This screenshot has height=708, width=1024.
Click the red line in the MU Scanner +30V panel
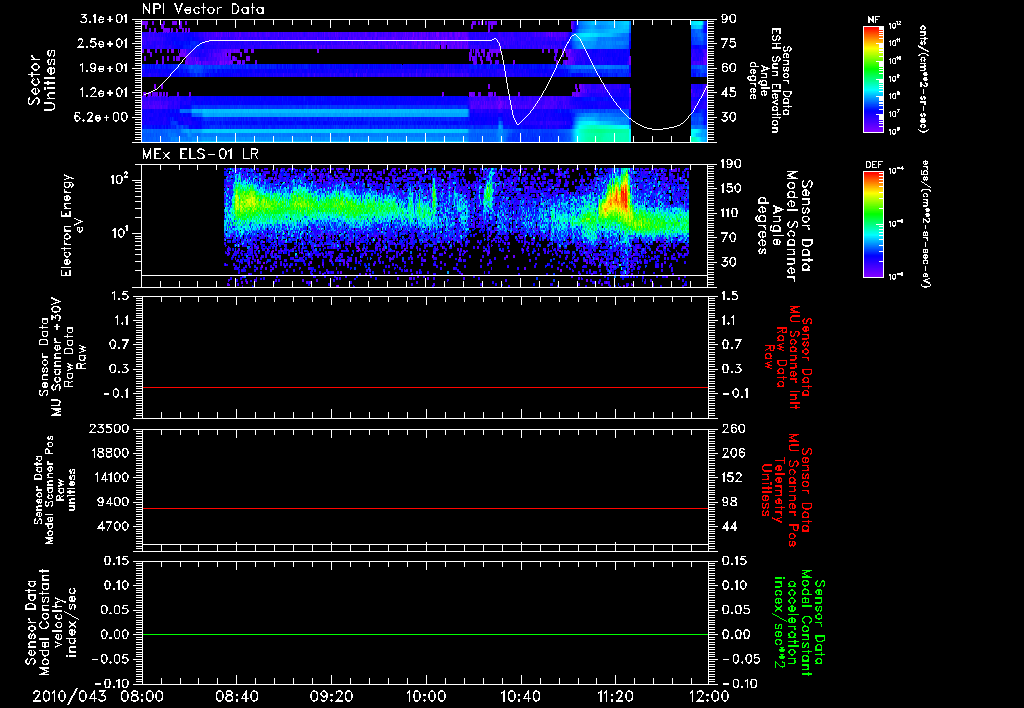coord(424,387)
